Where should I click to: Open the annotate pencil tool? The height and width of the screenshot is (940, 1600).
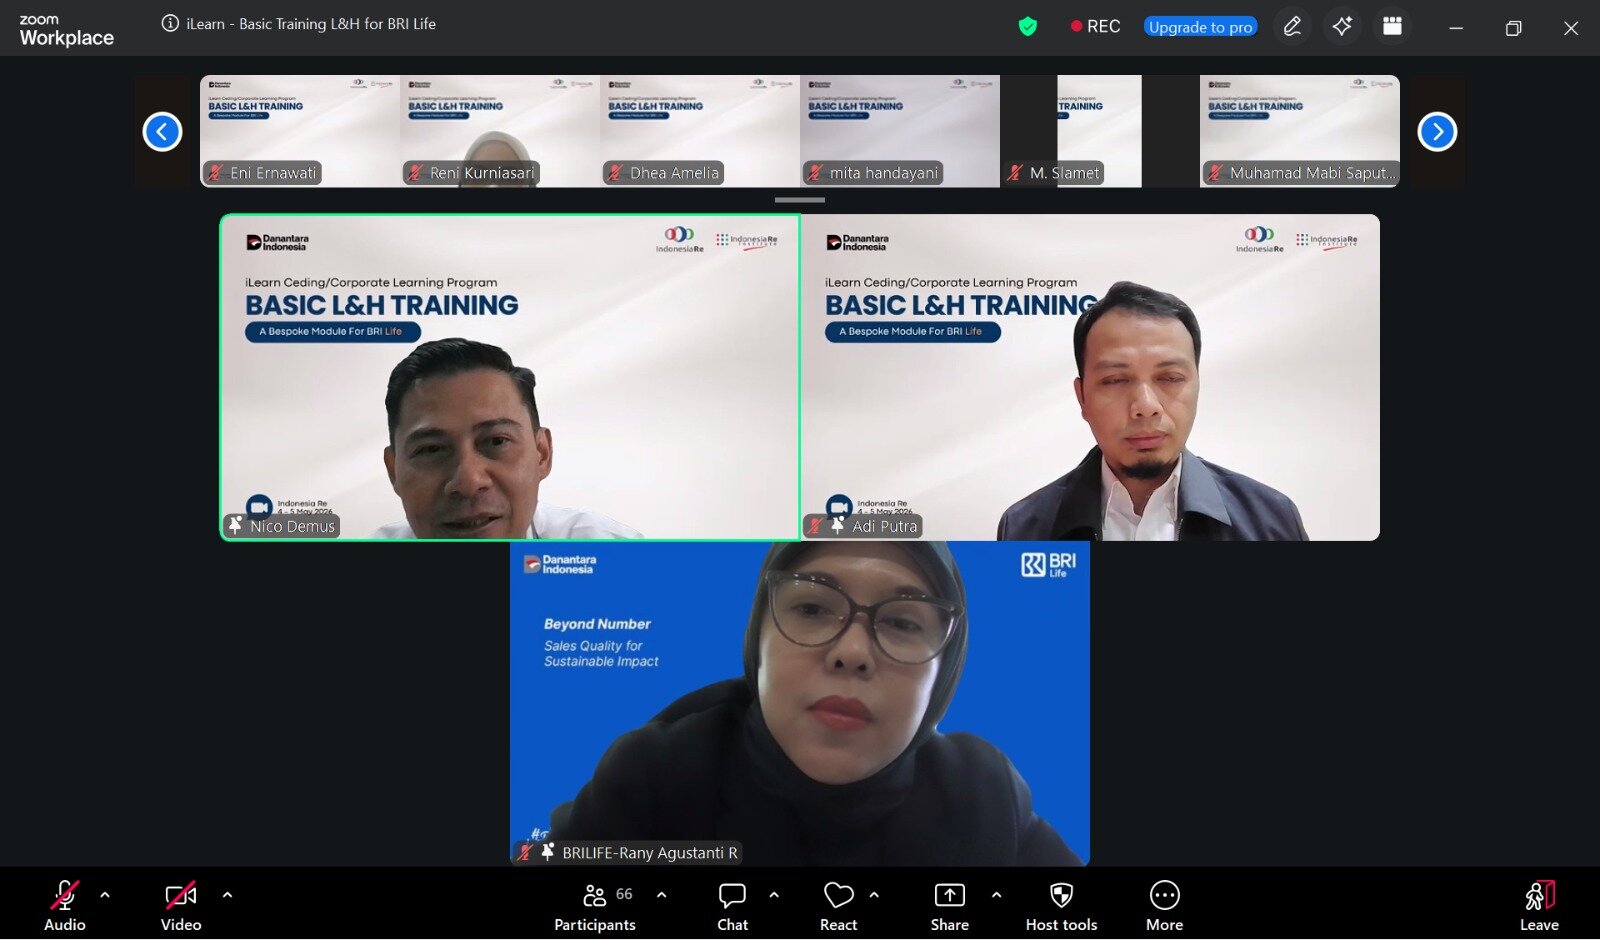click(x=1292, y=27)
